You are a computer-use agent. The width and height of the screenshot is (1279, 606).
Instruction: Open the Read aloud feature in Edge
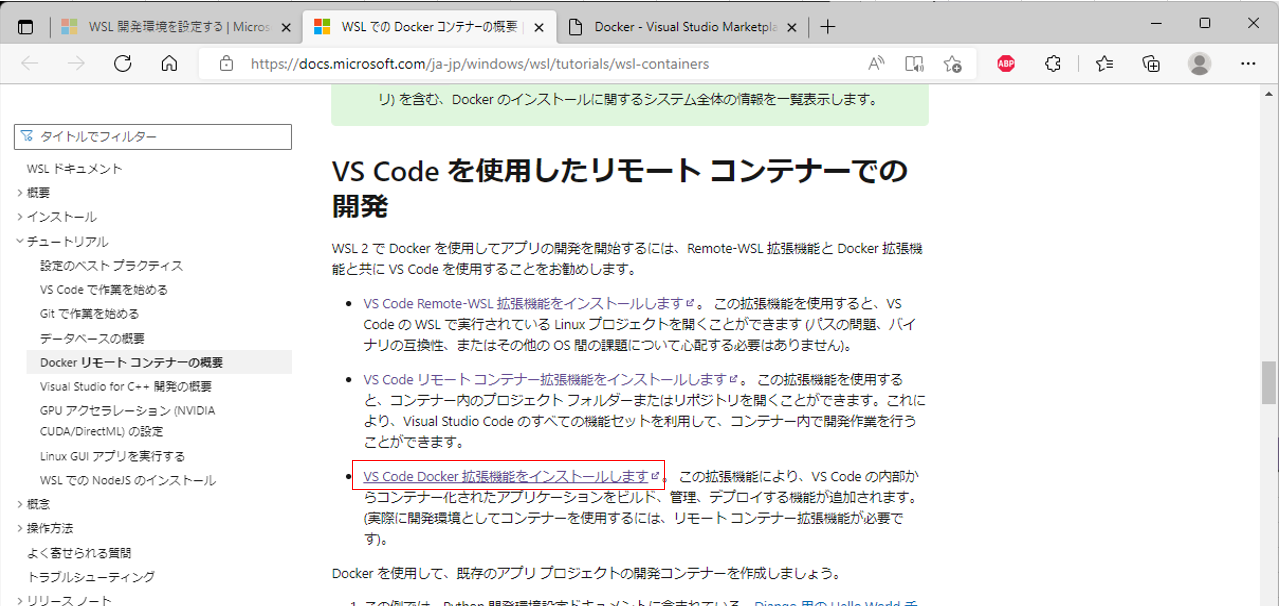[875, 62]
